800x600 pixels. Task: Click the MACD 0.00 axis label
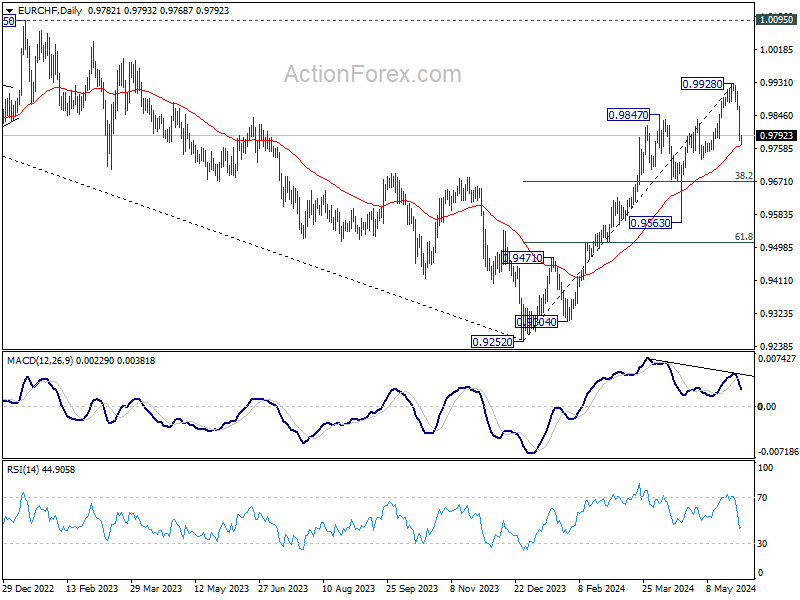coord(767,407)
